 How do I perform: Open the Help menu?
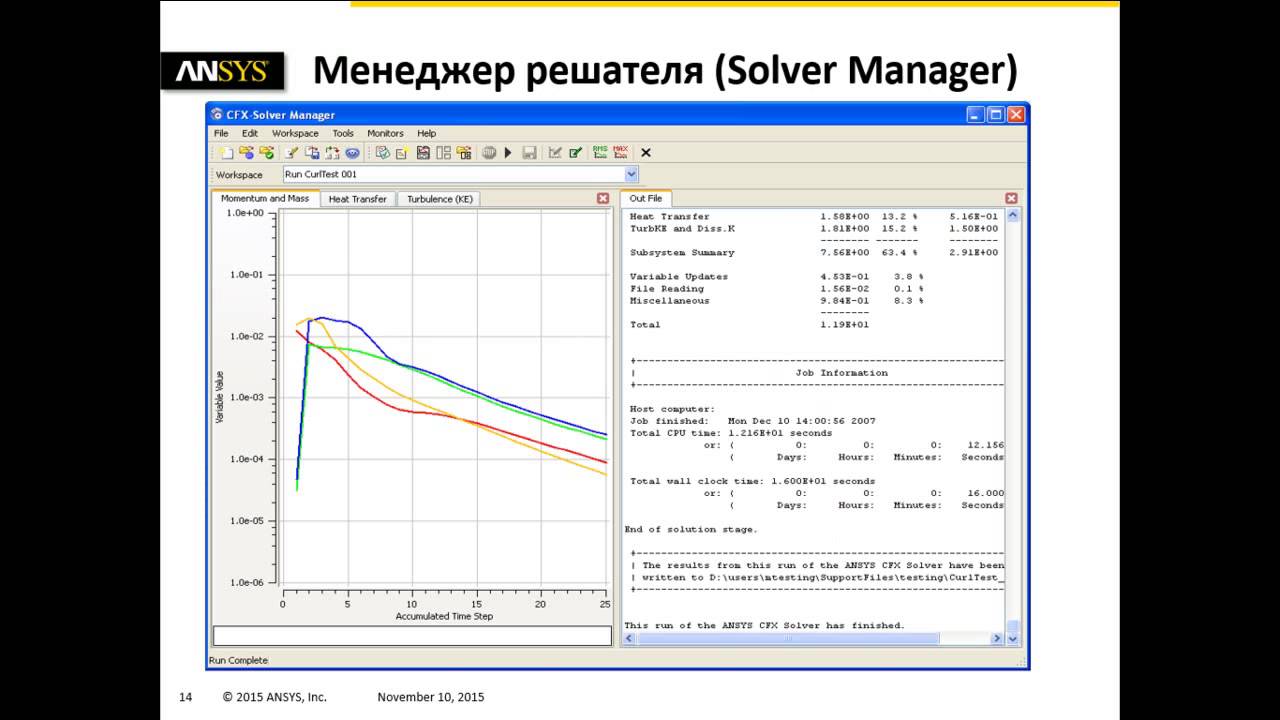[427, 133]
